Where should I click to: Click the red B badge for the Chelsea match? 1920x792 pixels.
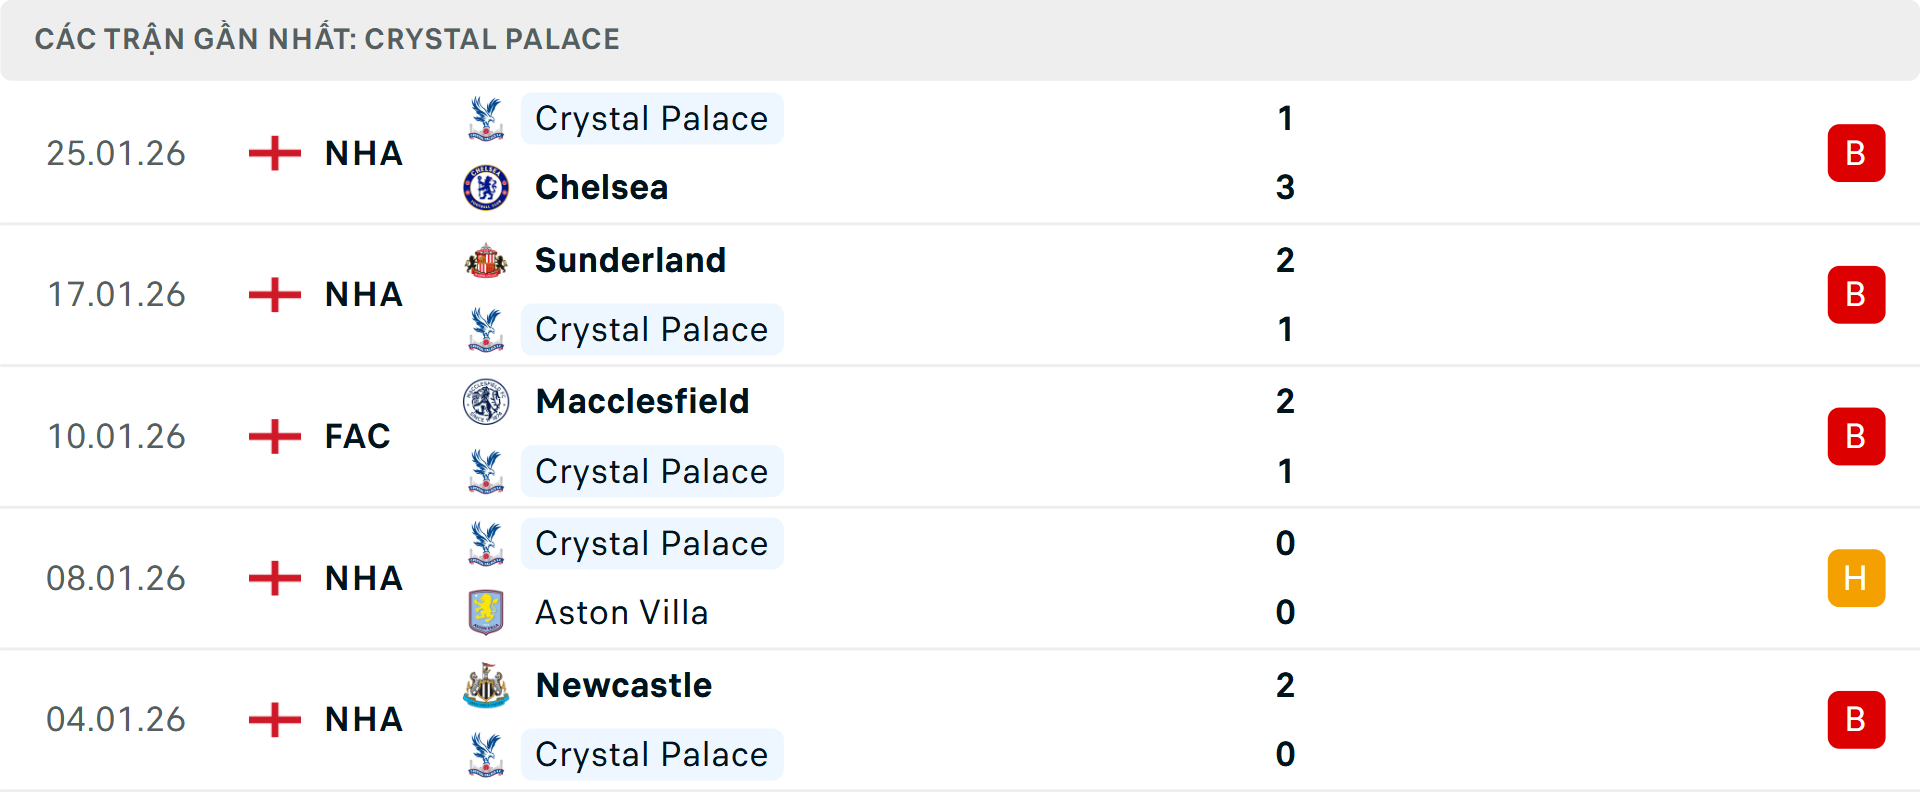1857,152
